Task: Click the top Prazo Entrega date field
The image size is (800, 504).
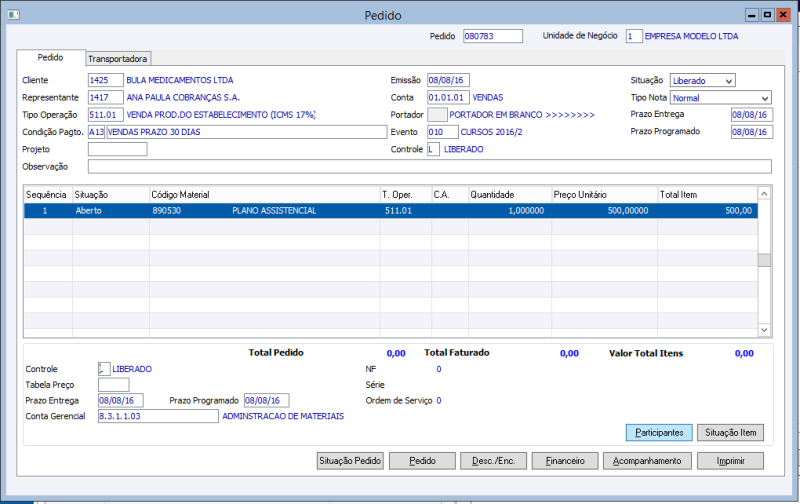Action: [x=752, y=115]
